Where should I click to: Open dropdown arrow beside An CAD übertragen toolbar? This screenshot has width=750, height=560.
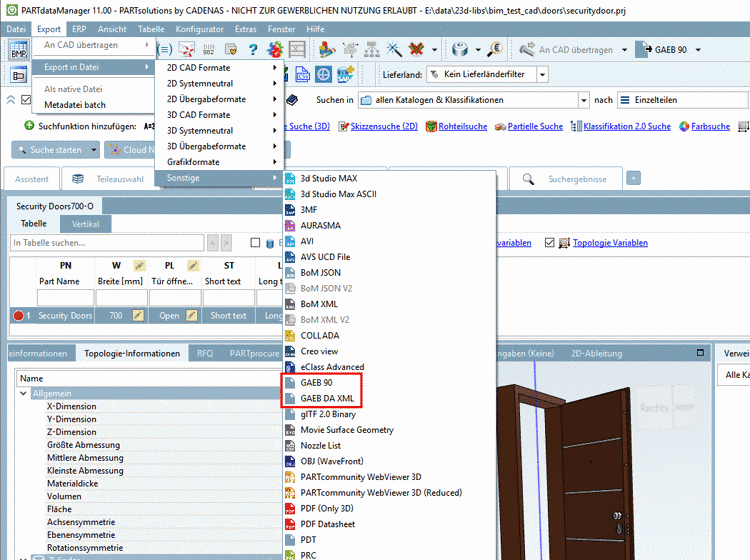624,50
